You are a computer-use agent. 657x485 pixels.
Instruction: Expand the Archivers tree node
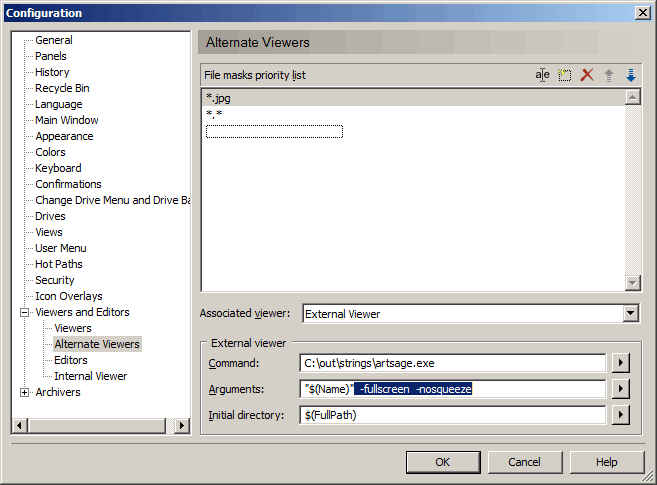coord(24,393)
